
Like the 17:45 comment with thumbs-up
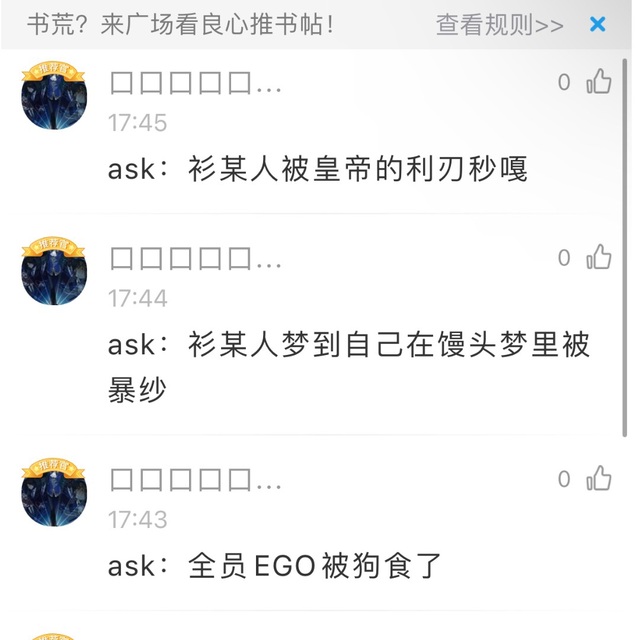point(599,82)
